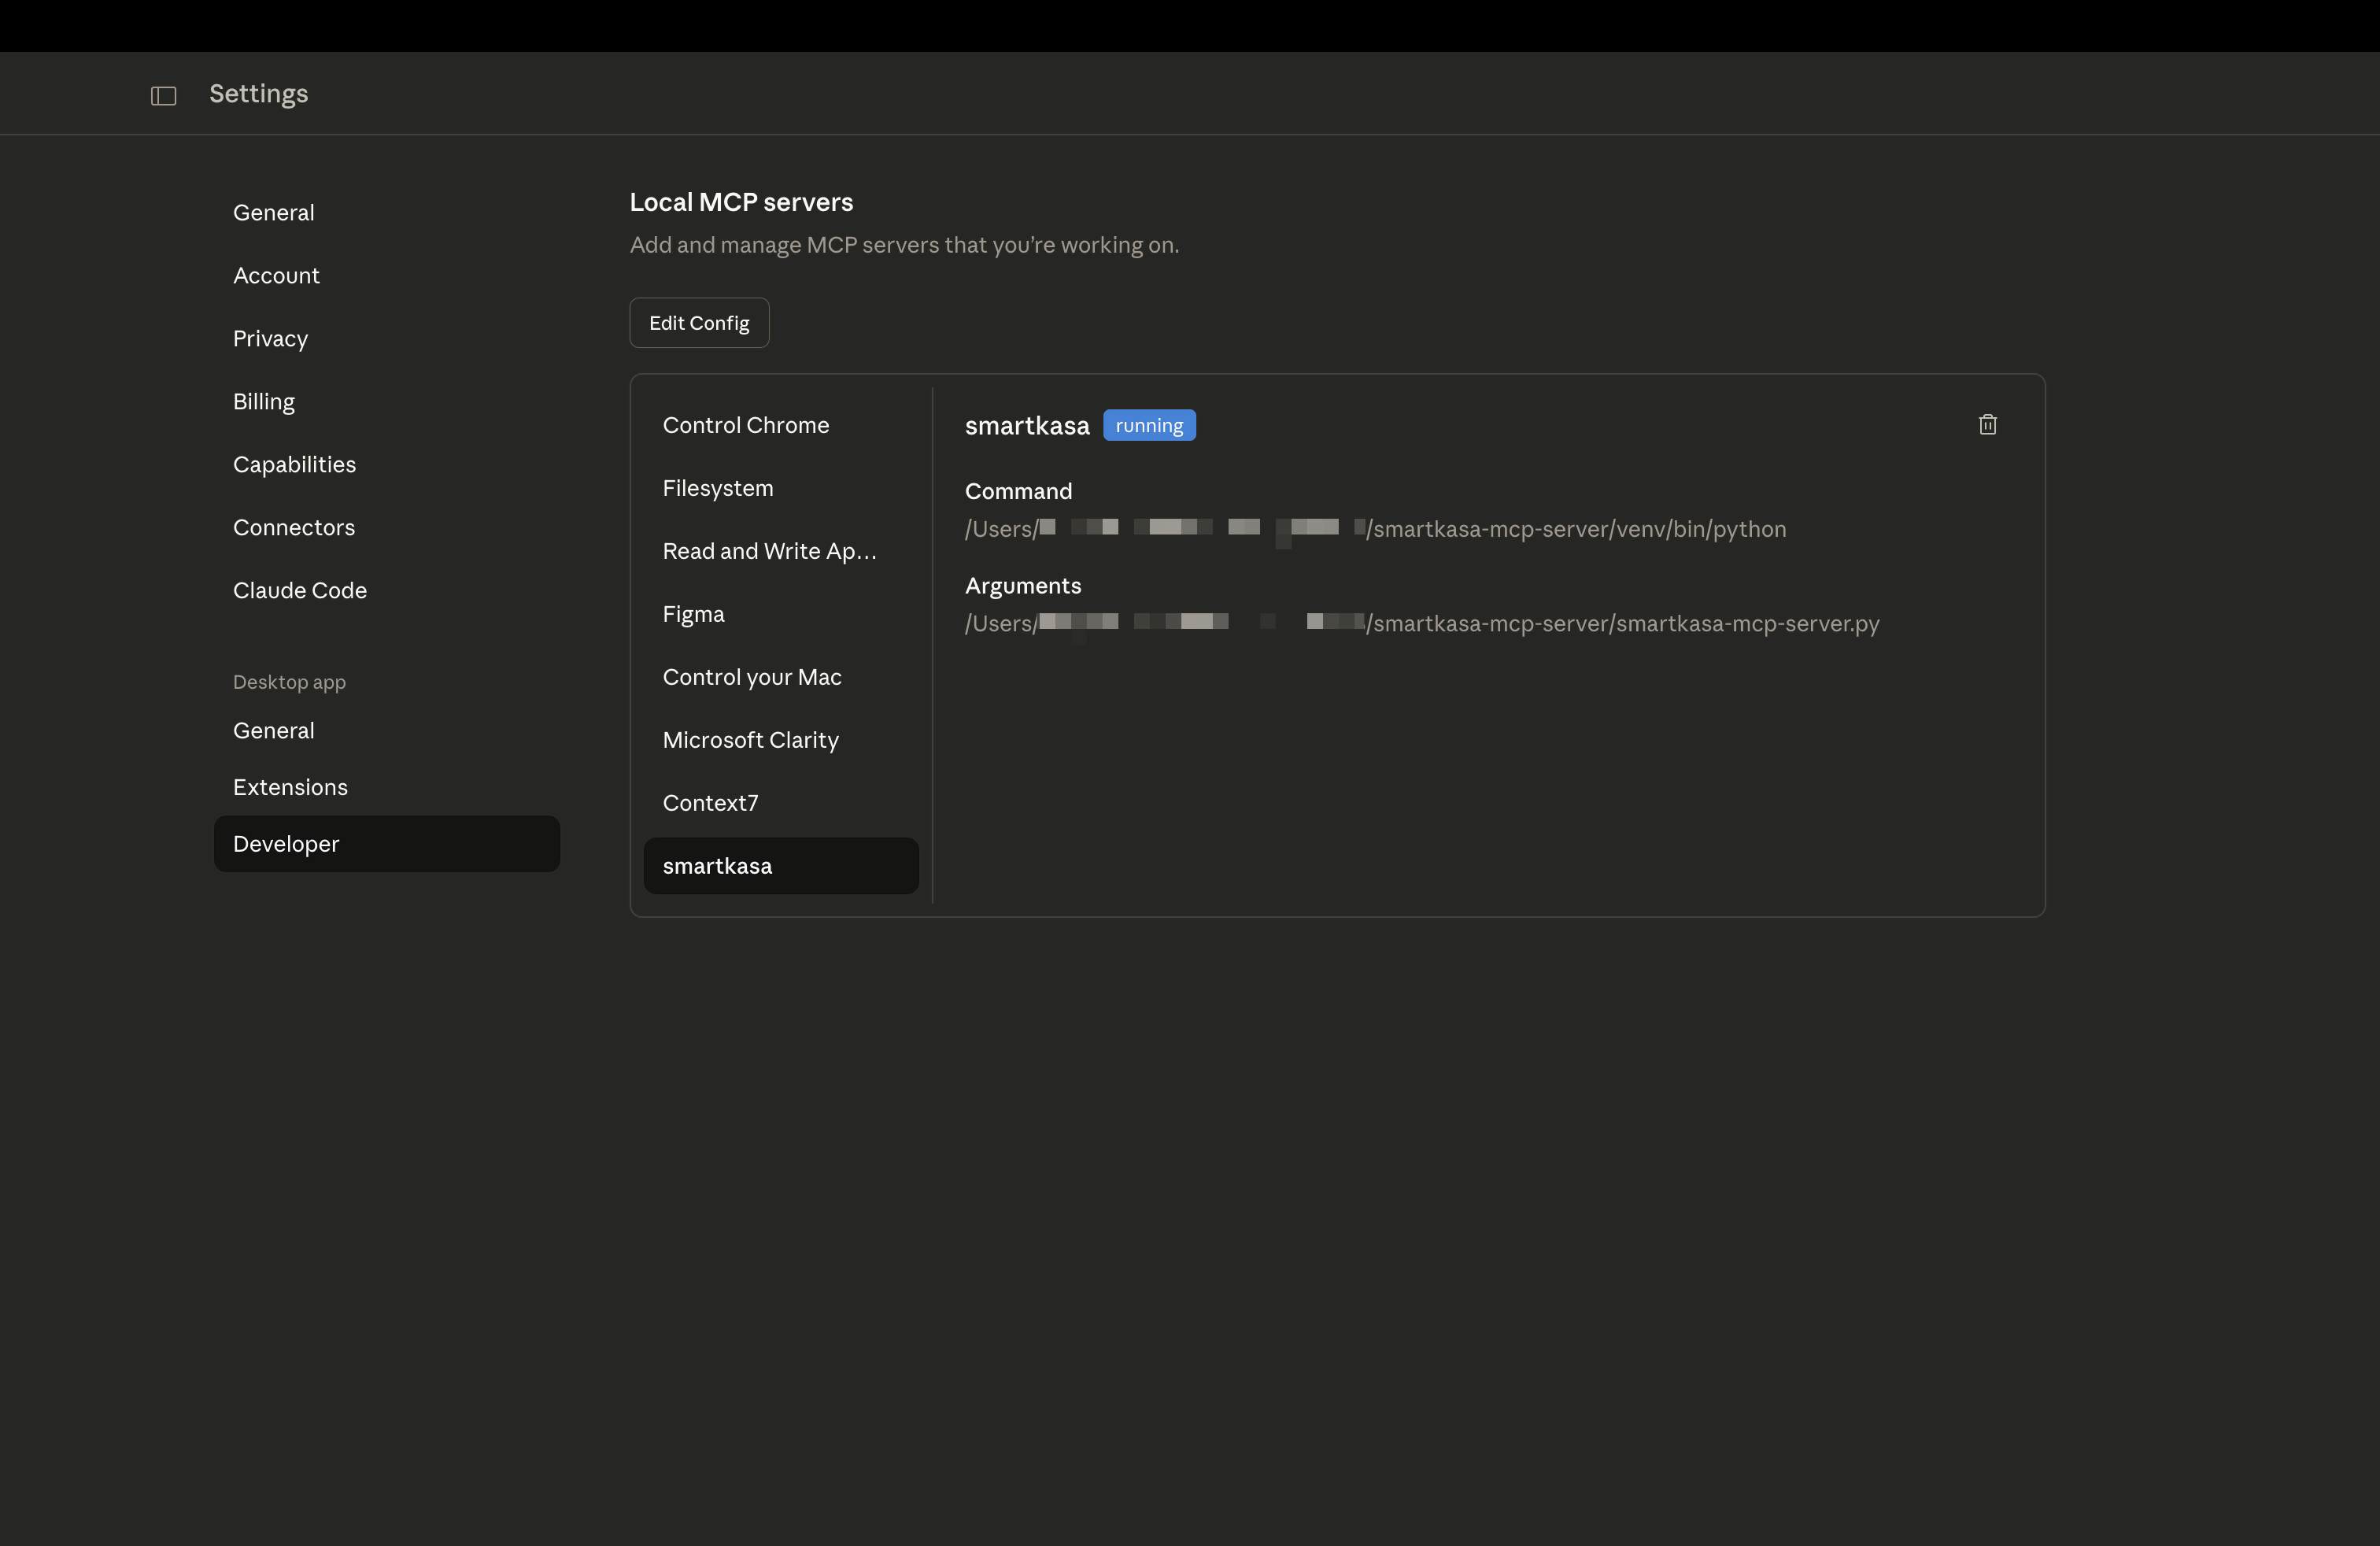The image size is (2380, 1546).
Task: Delete the smartkasa server with trash icon
Action: (x=1987, y=425)
